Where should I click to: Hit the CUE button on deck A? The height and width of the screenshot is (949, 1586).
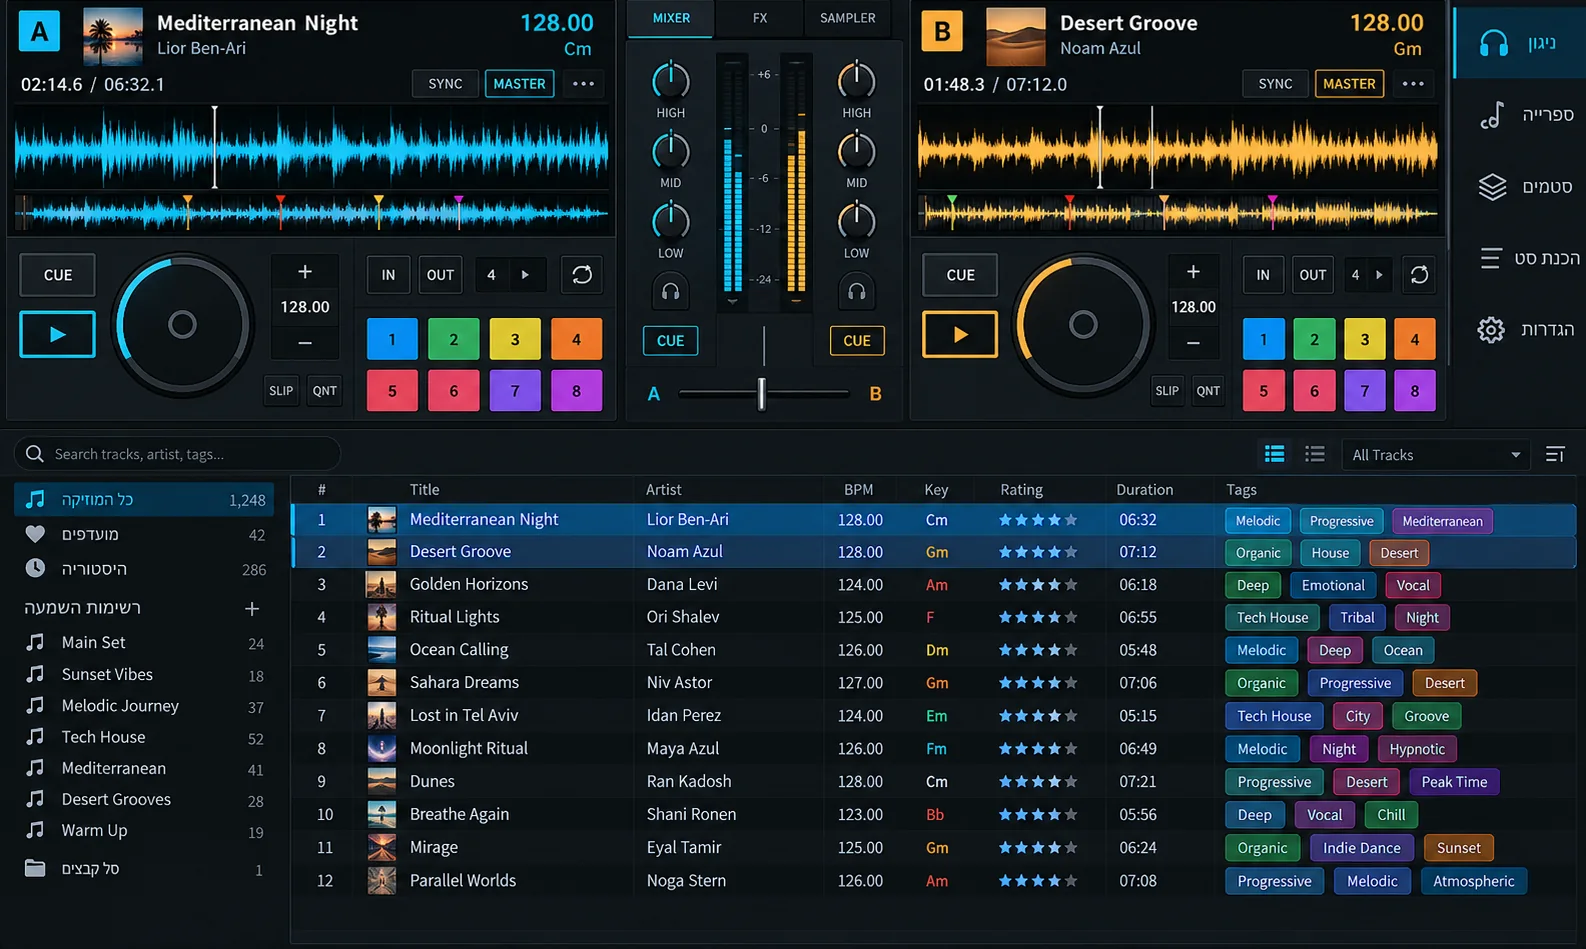[x=58, y=275]
